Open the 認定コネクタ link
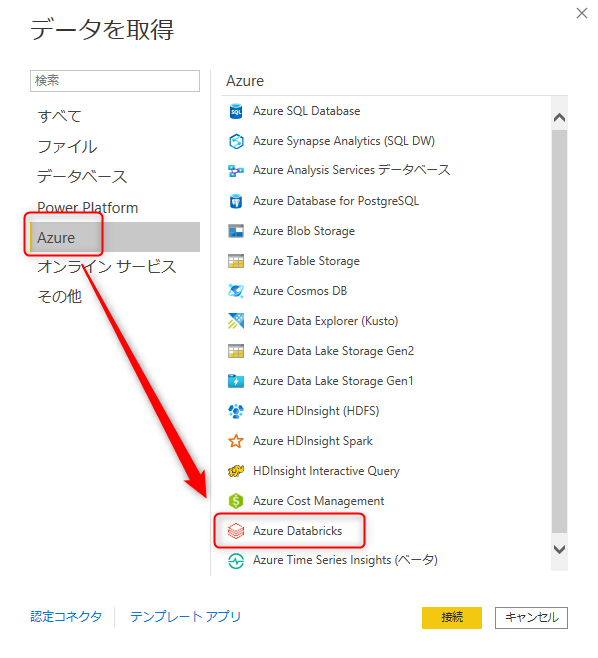Viewport: 598px width, 658px height. pos(66,617)
